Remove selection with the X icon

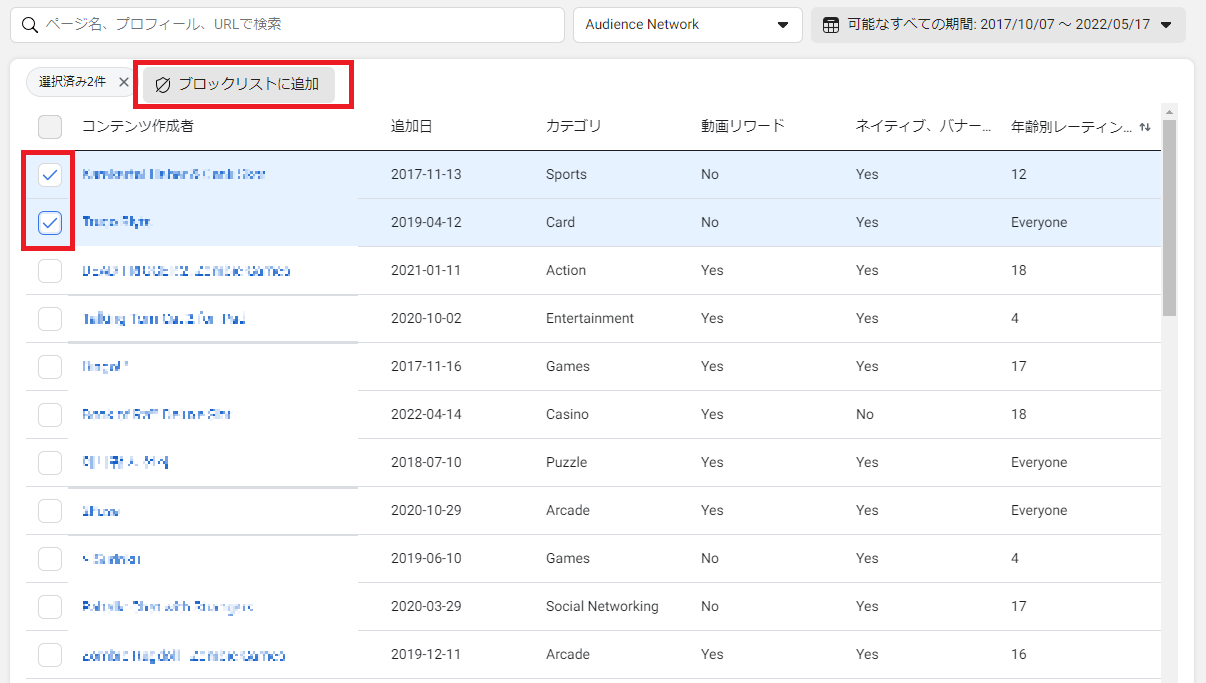[x=124, y=82]
